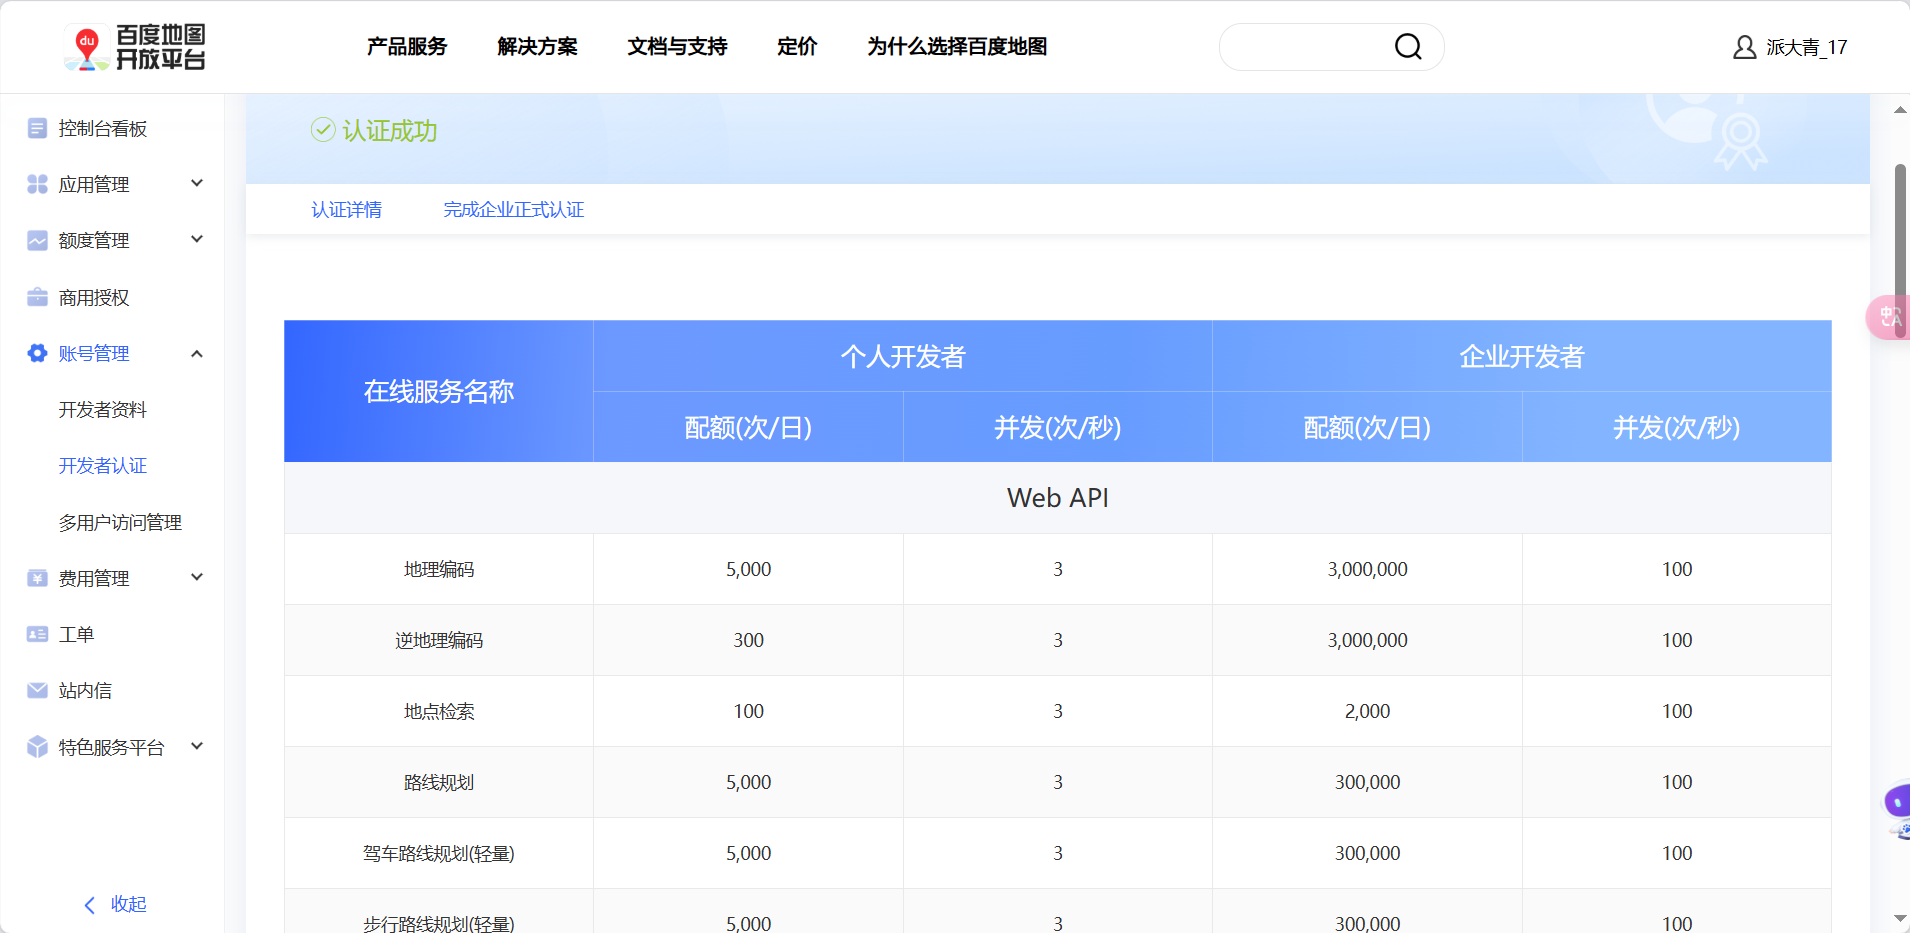
Task: Click the user avatar icon
Action: click(1744, 47)
